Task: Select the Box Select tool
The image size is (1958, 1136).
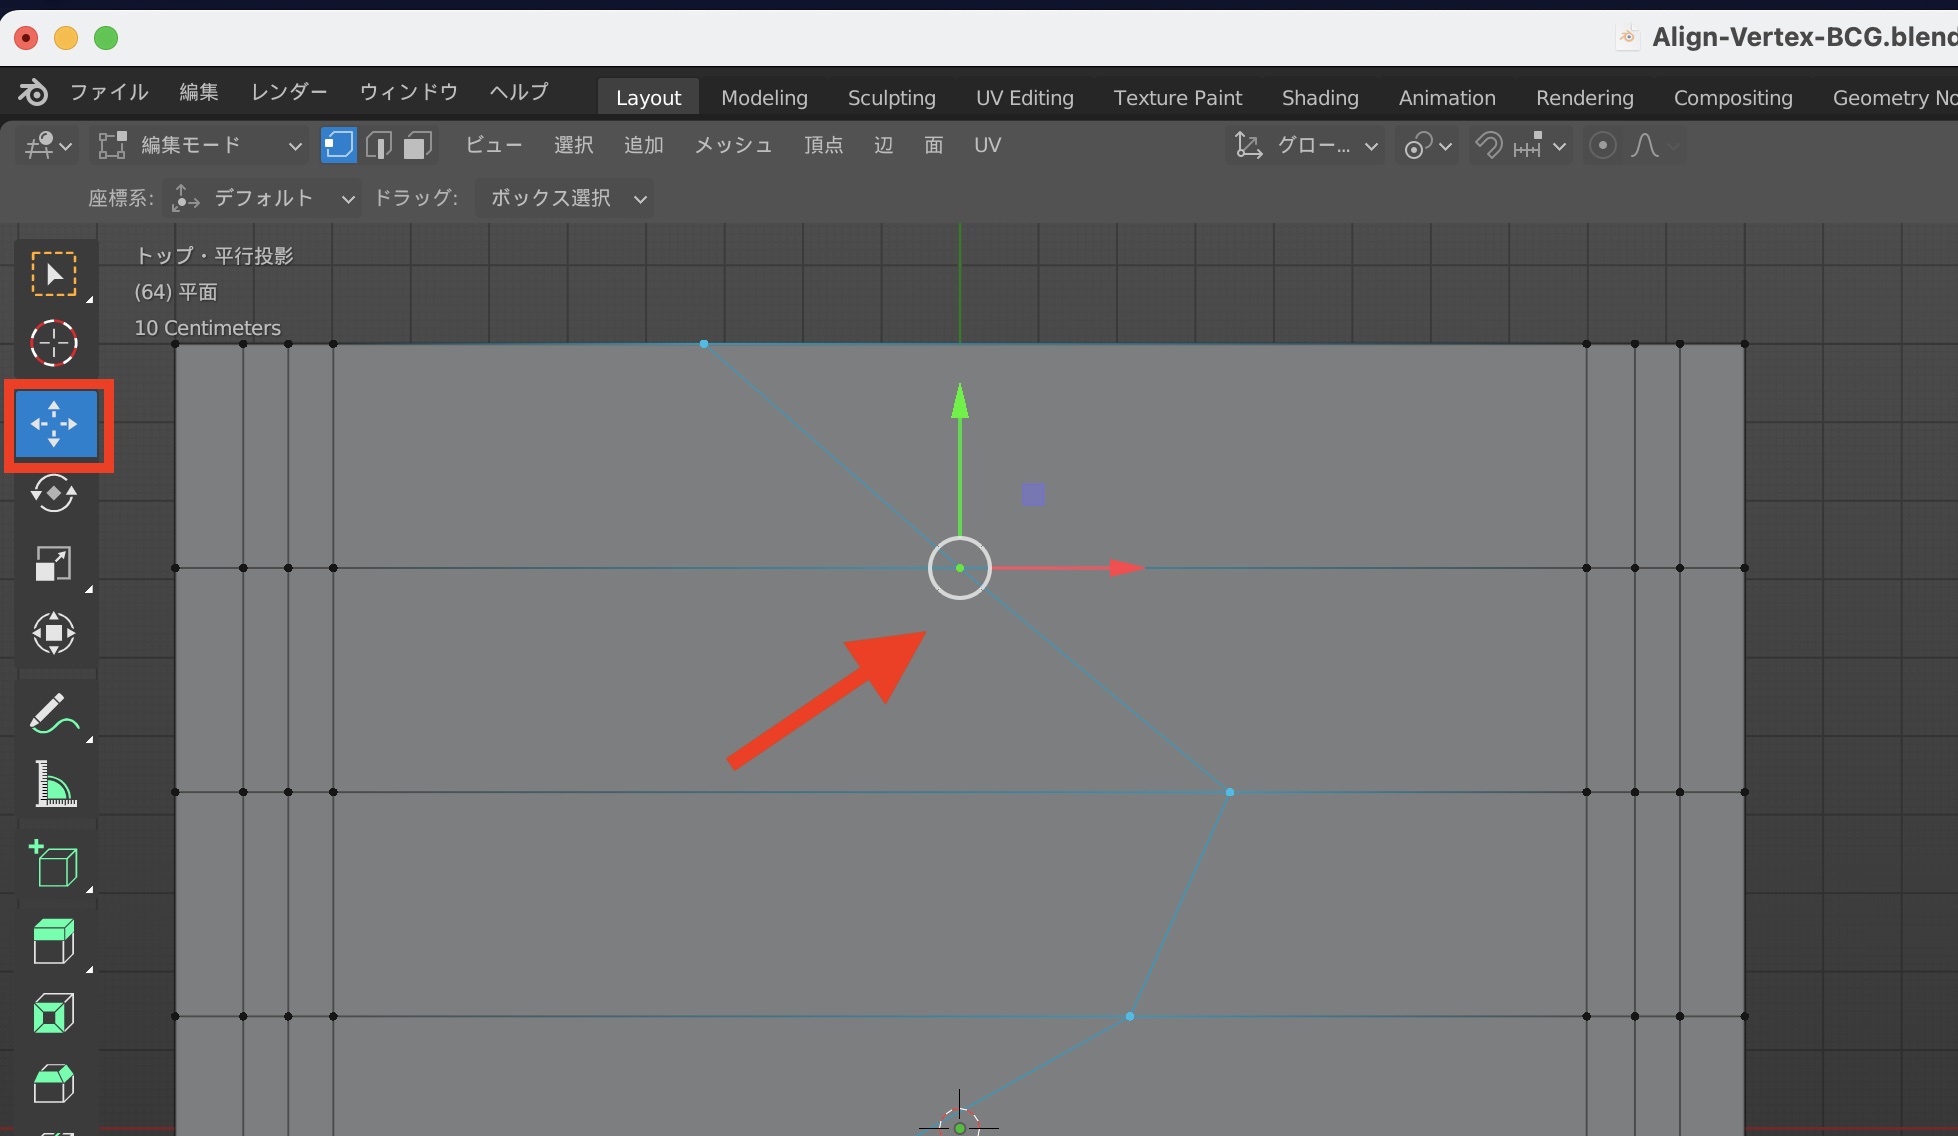Action: [x=54, y=273]
